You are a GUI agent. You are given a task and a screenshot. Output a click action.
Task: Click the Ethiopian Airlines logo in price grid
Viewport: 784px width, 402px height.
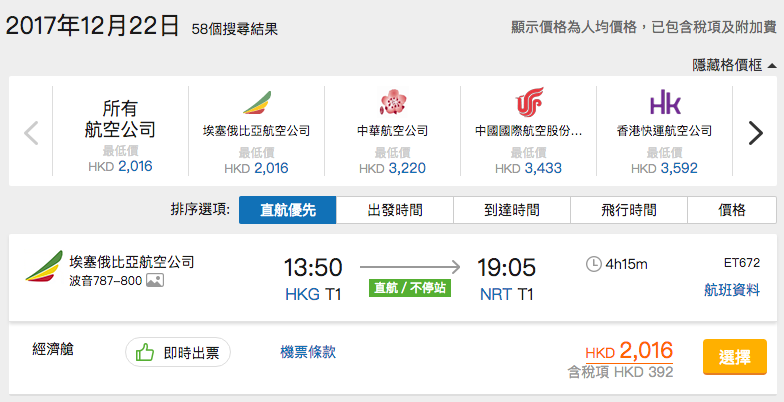257,102
